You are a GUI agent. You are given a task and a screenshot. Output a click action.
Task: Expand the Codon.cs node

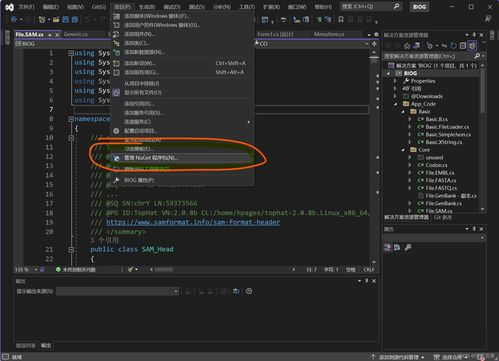(410, 165)
